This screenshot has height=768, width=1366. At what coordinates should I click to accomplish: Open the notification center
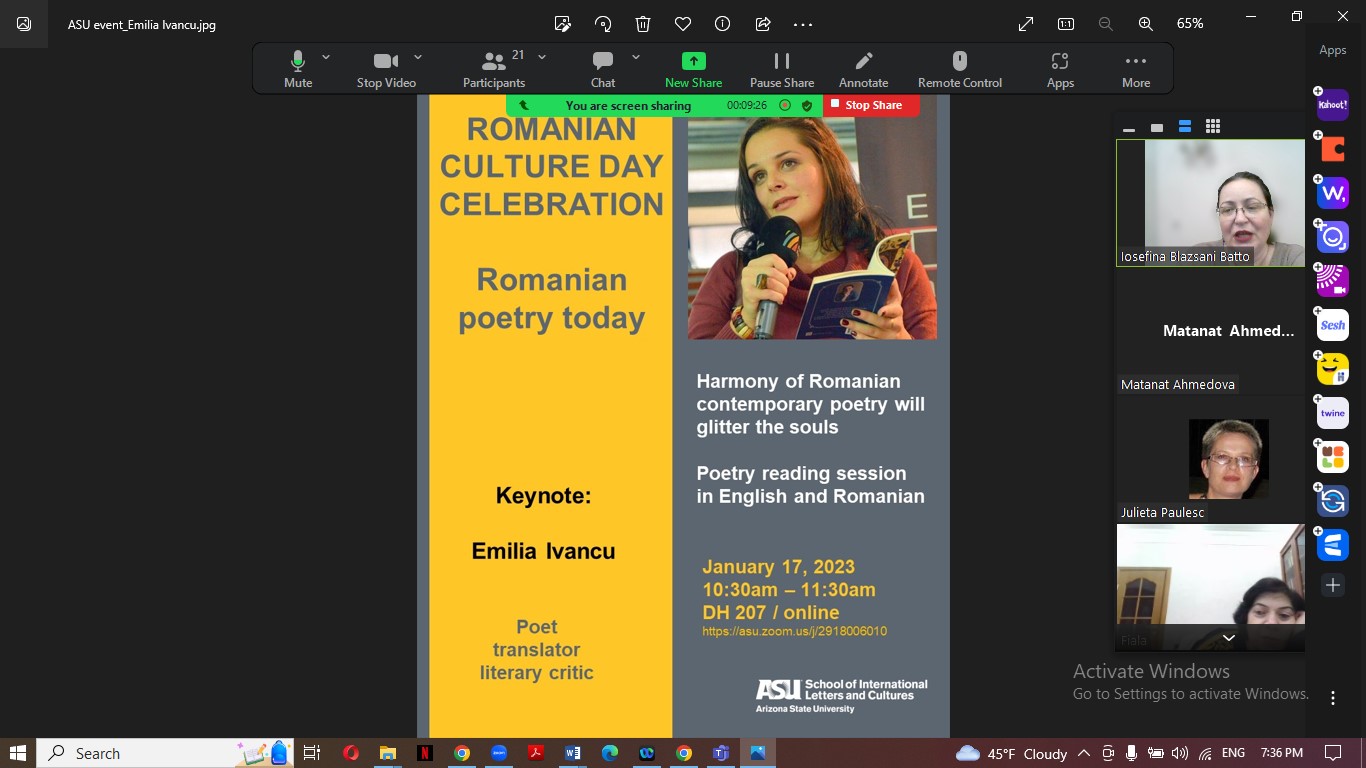[x=1333, y=753]
